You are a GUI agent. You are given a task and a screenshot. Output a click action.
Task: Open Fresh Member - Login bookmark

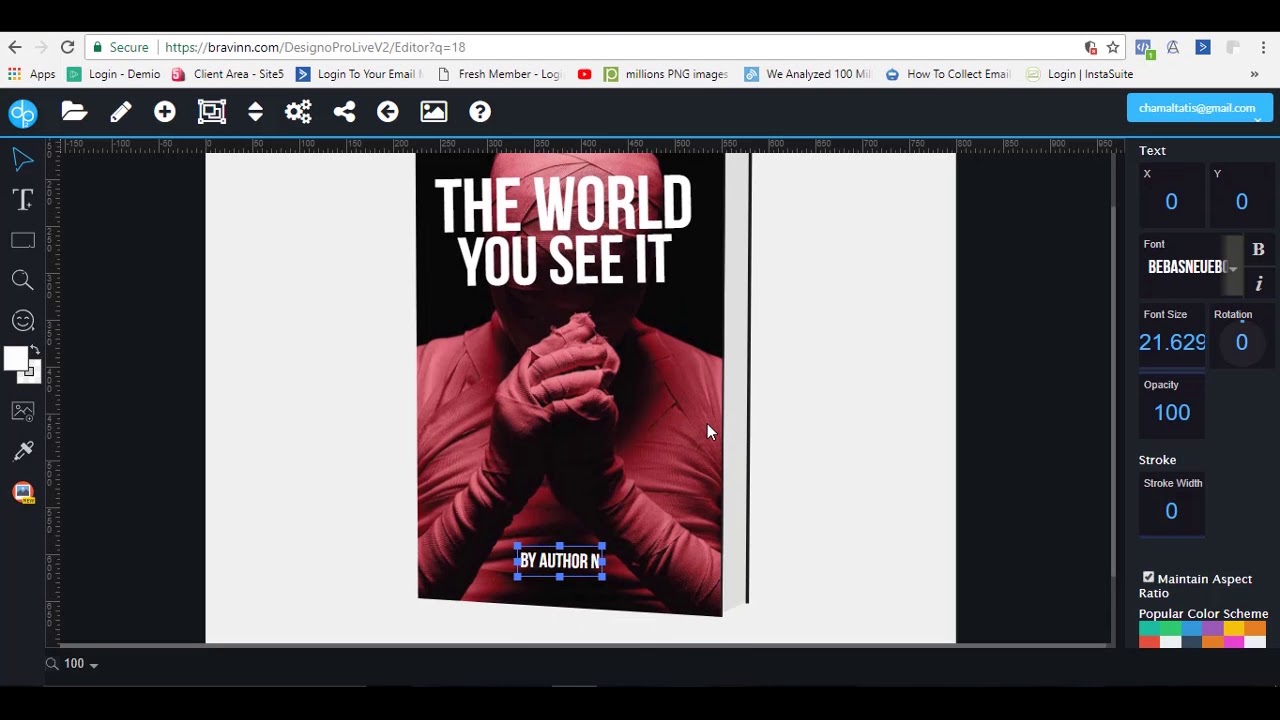click(x=499, y=74)
